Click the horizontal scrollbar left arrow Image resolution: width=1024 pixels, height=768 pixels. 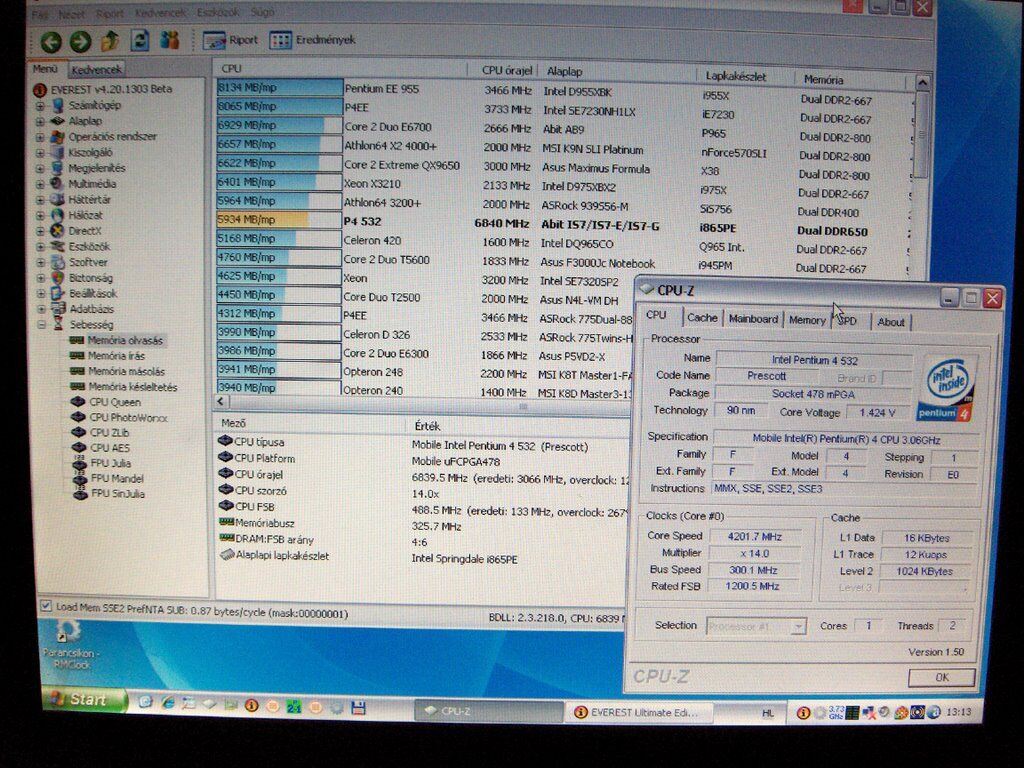pyautogui.click(x=221, y=402)
